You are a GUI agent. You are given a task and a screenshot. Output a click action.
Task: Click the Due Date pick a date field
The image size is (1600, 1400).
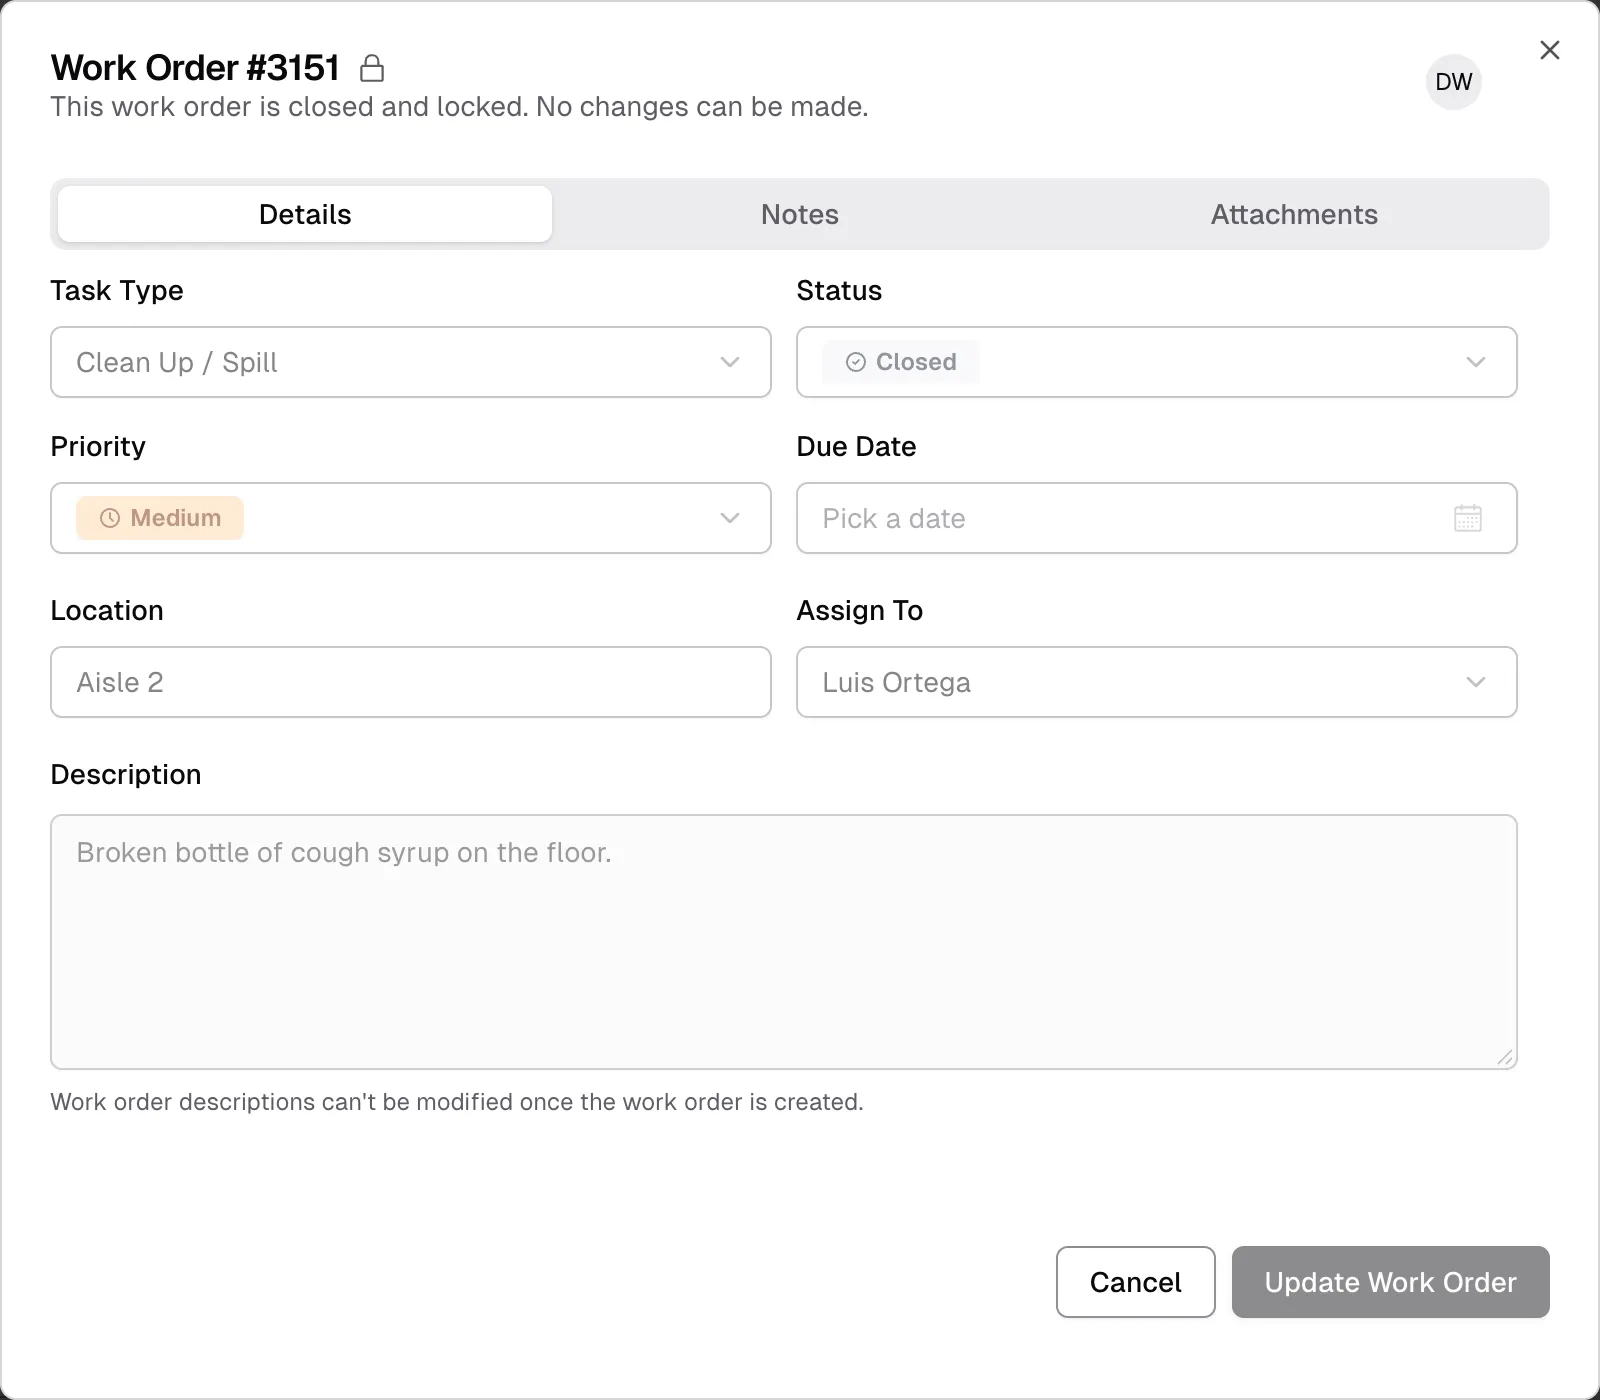1157,518
